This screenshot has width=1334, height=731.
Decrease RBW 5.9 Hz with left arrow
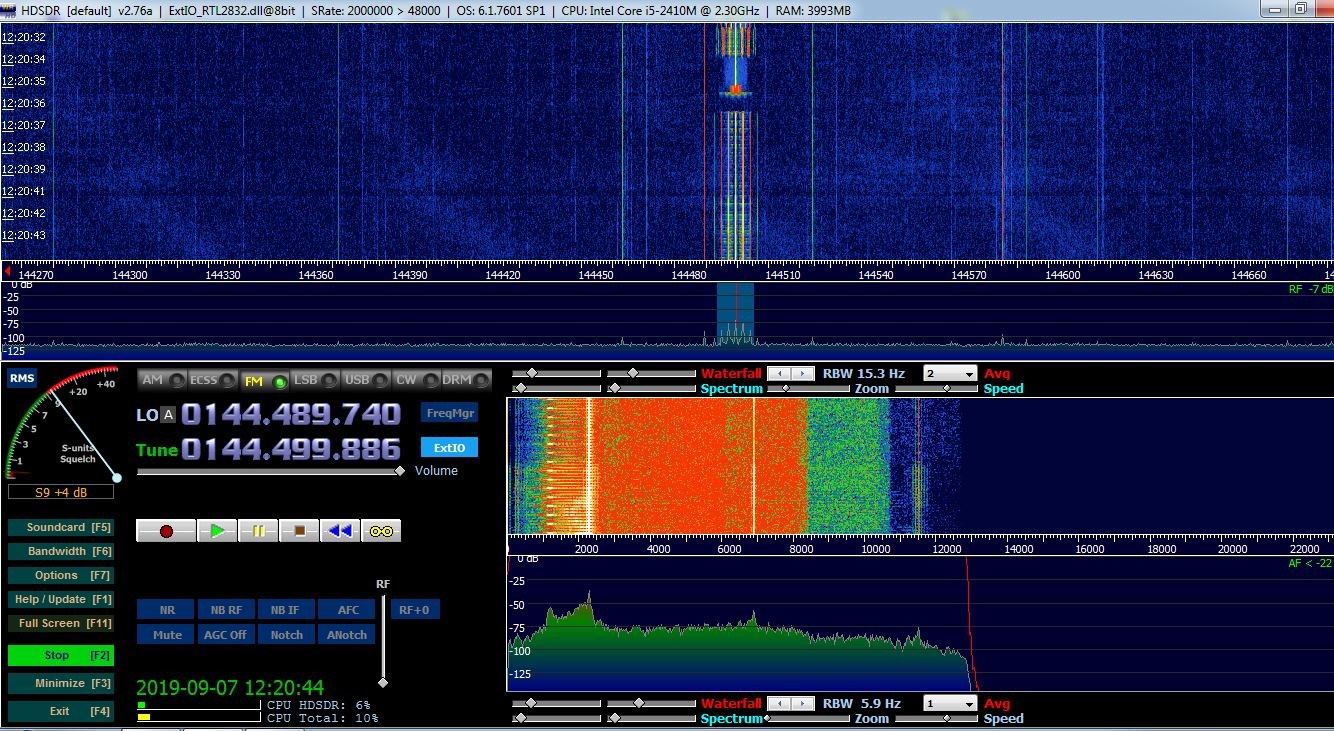[x=777, y=704]
